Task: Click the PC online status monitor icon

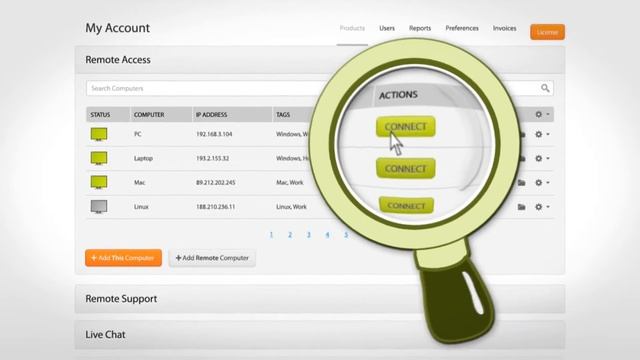Action: pyautogui.click(x=99, y=134)
